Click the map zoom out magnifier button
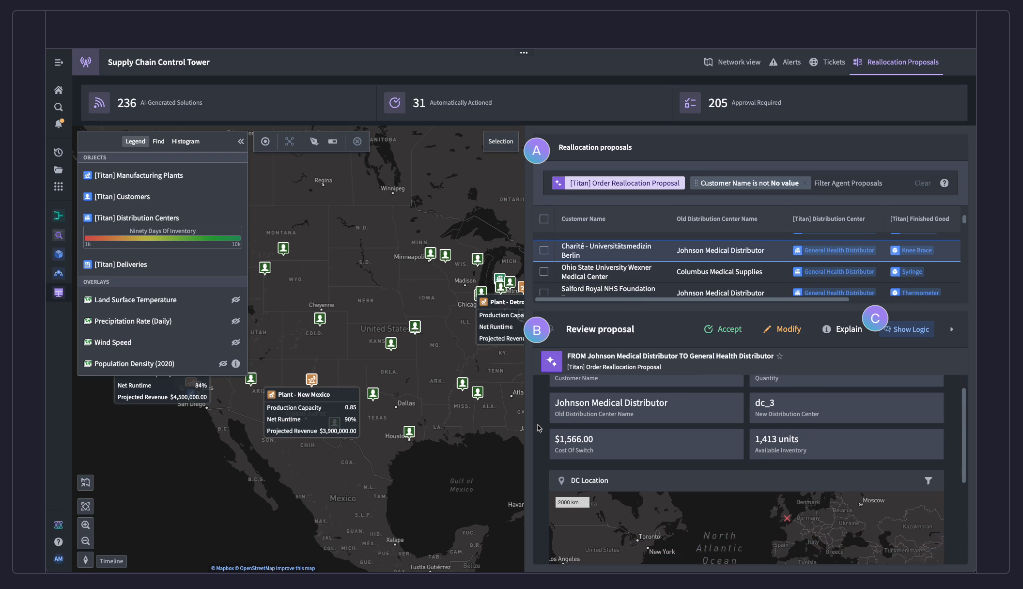 coord(86,541)
